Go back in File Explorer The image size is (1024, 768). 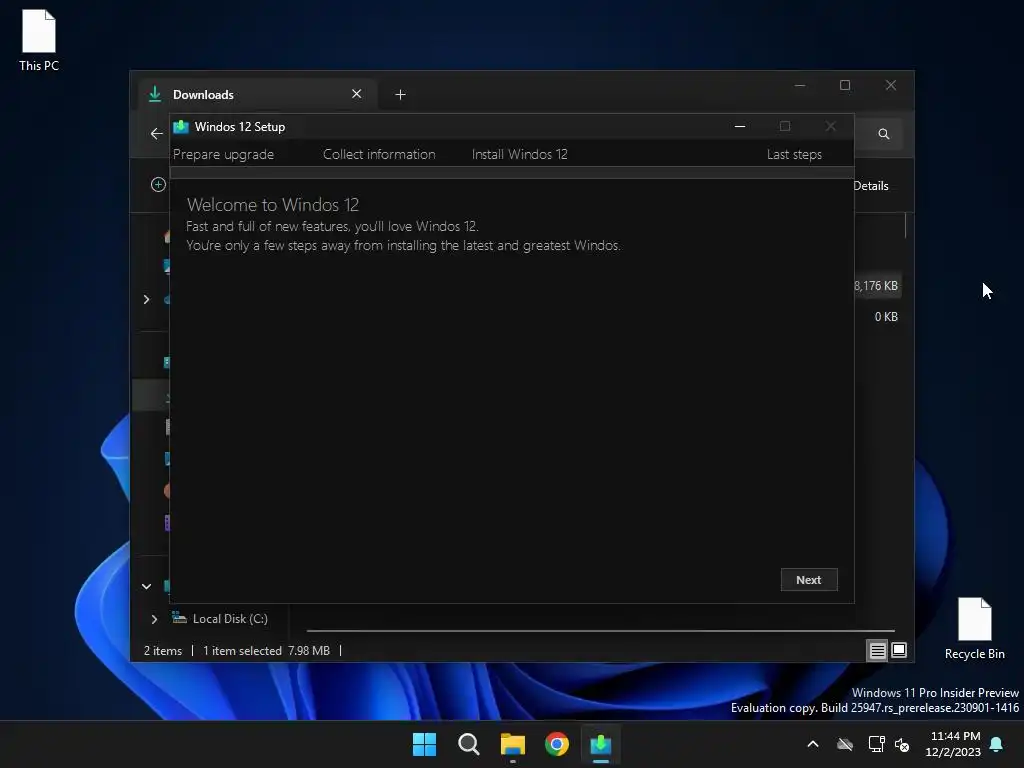coord(157,134)
